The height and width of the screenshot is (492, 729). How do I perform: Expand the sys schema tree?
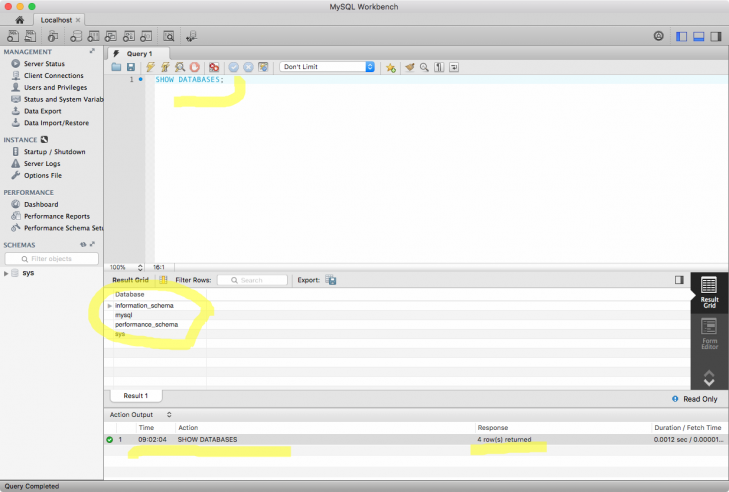click(x=6, y=273)
